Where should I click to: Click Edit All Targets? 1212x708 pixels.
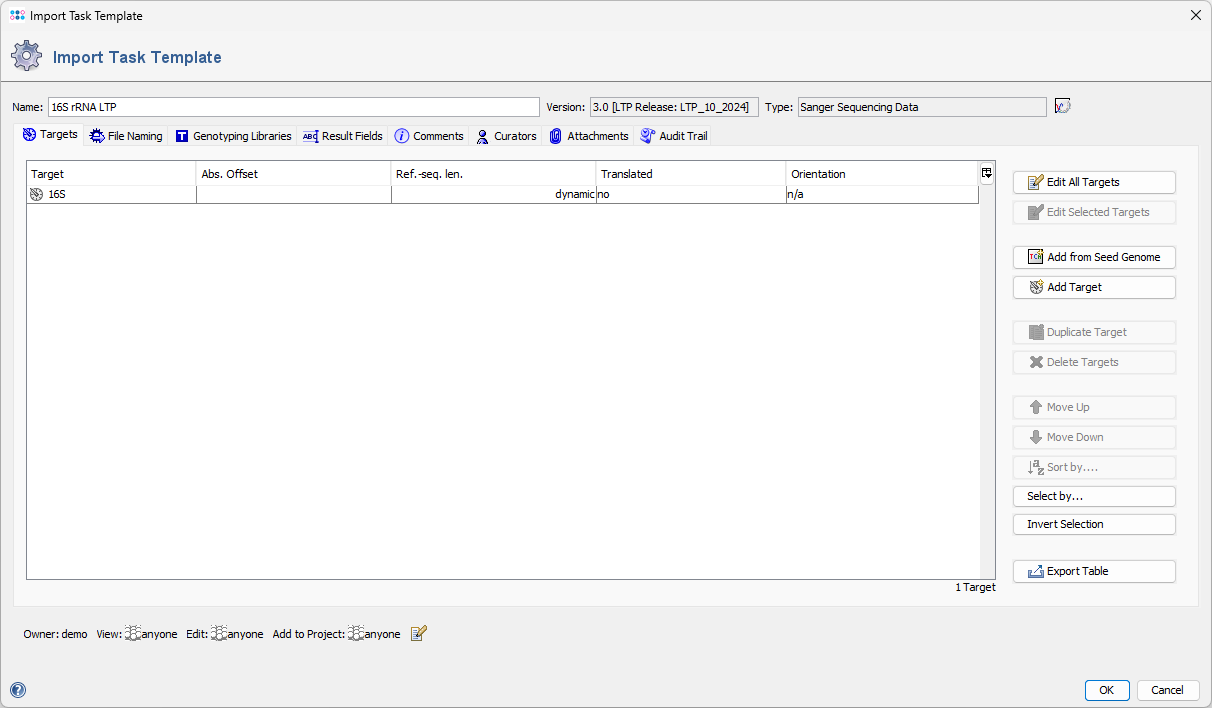(1093, 182)
